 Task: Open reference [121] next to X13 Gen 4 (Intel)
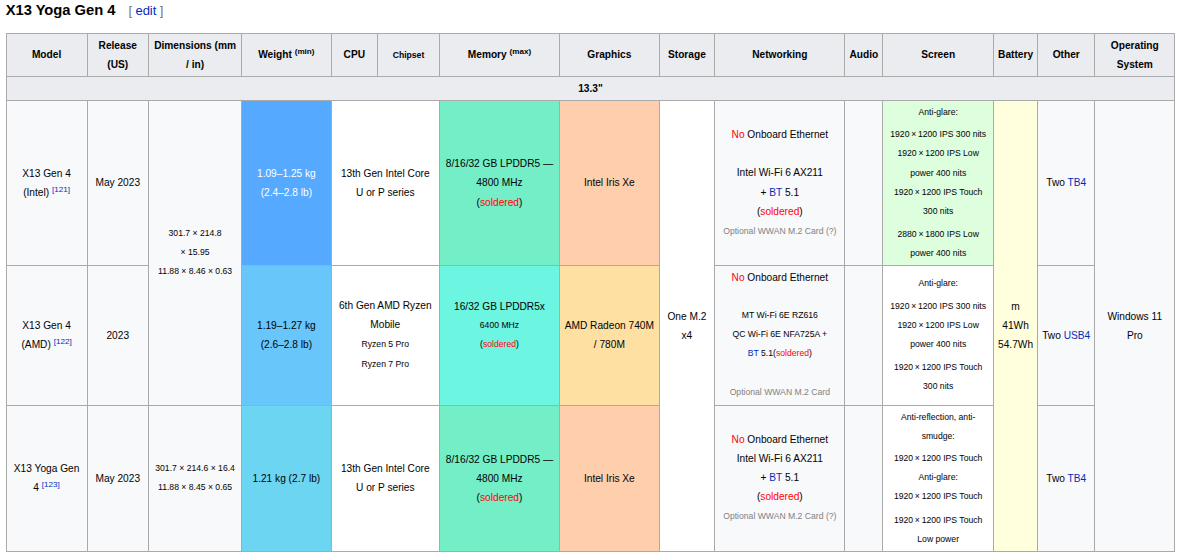pyautogui.click(x=61, y=189)
